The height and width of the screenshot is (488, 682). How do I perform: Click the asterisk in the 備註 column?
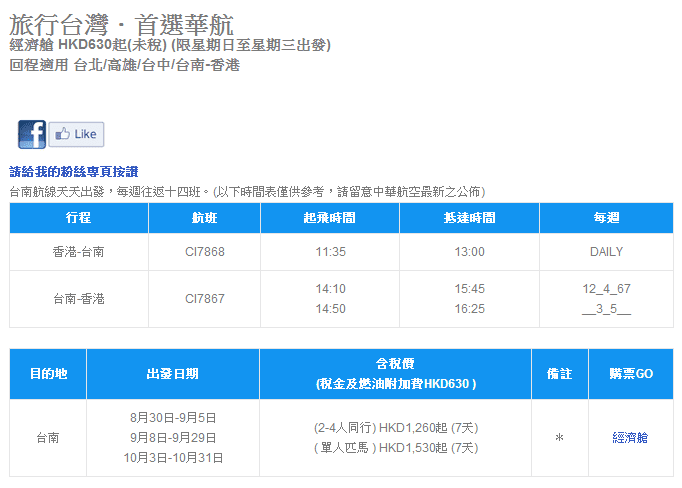pyautogui.click(x=559, y=438)
